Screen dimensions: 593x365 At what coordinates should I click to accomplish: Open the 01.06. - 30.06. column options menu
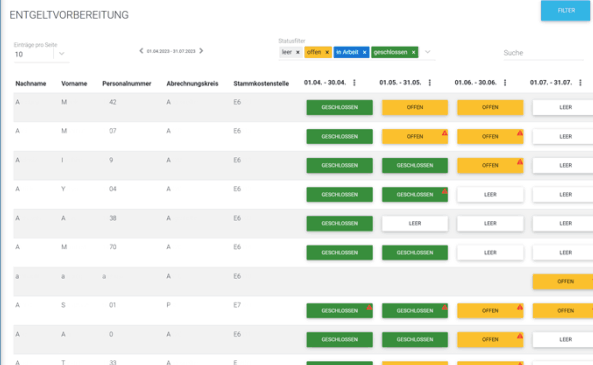pos(505,83)
